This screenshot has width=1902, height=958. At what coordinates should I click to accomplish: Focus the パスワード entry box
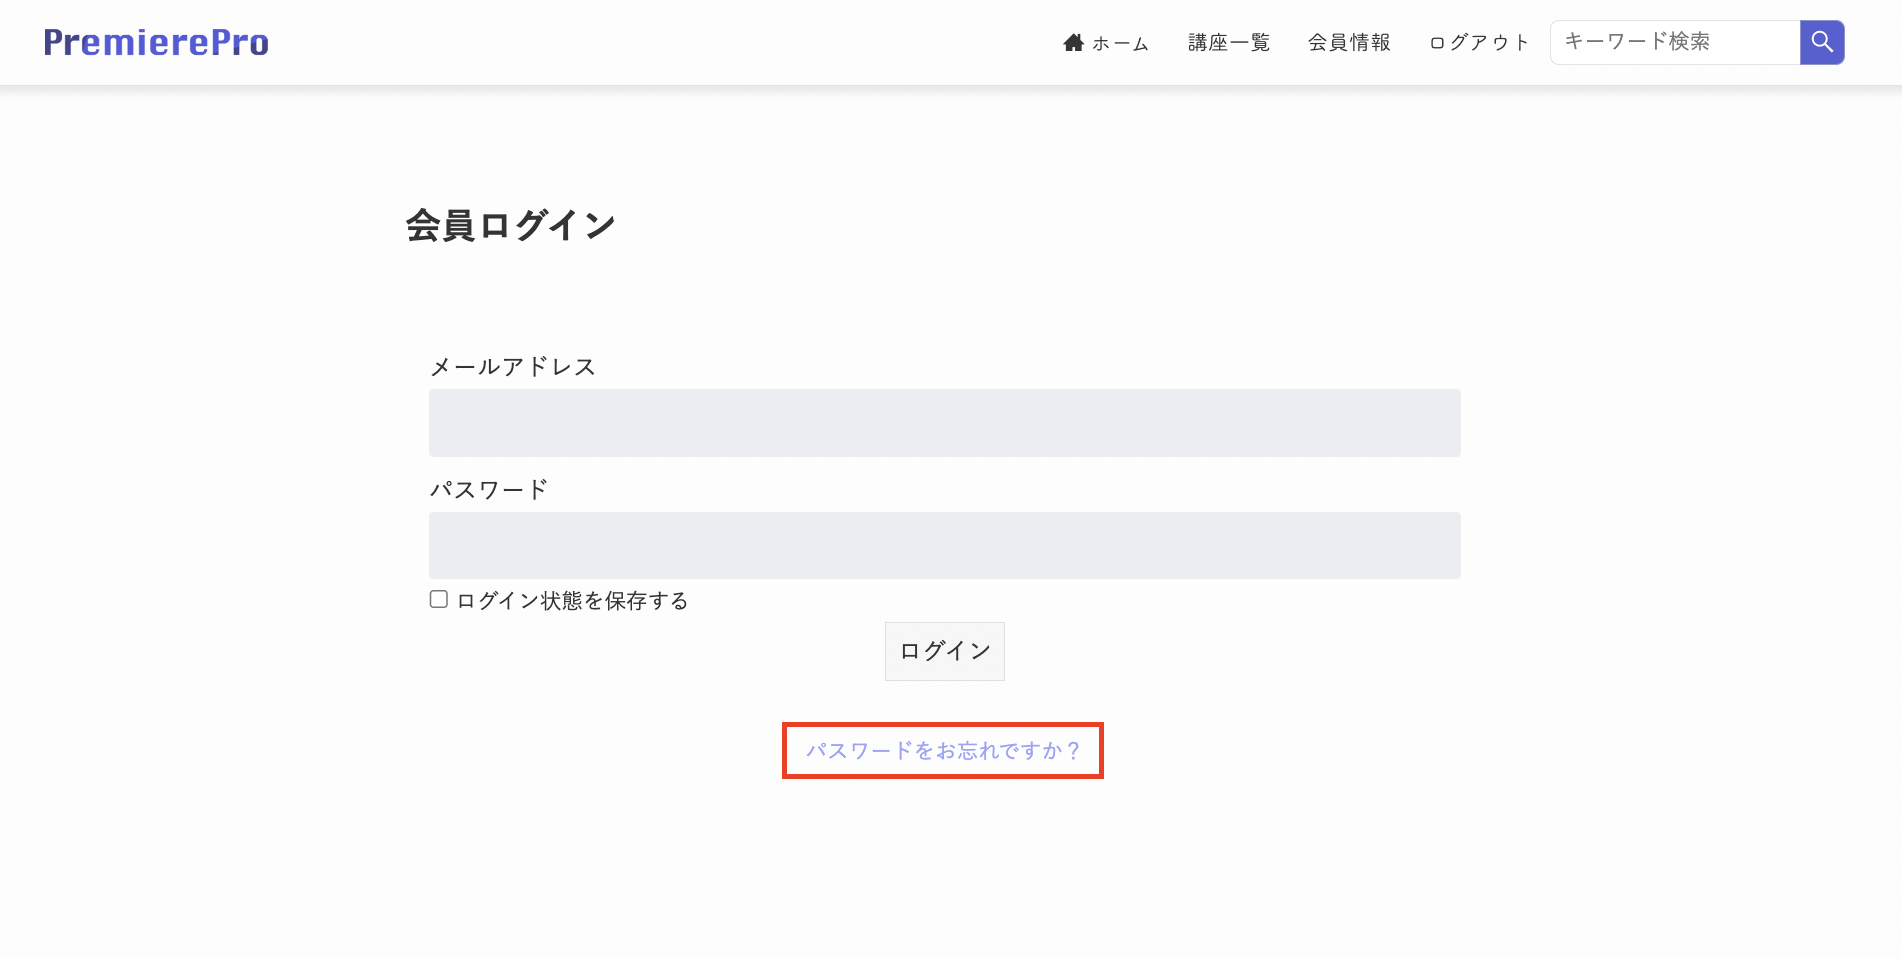944,545
